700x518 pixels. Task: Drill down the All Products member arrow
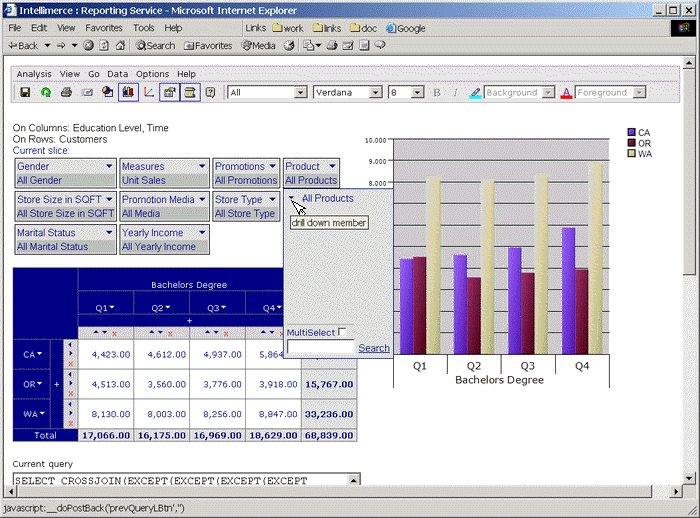[291, 198]
